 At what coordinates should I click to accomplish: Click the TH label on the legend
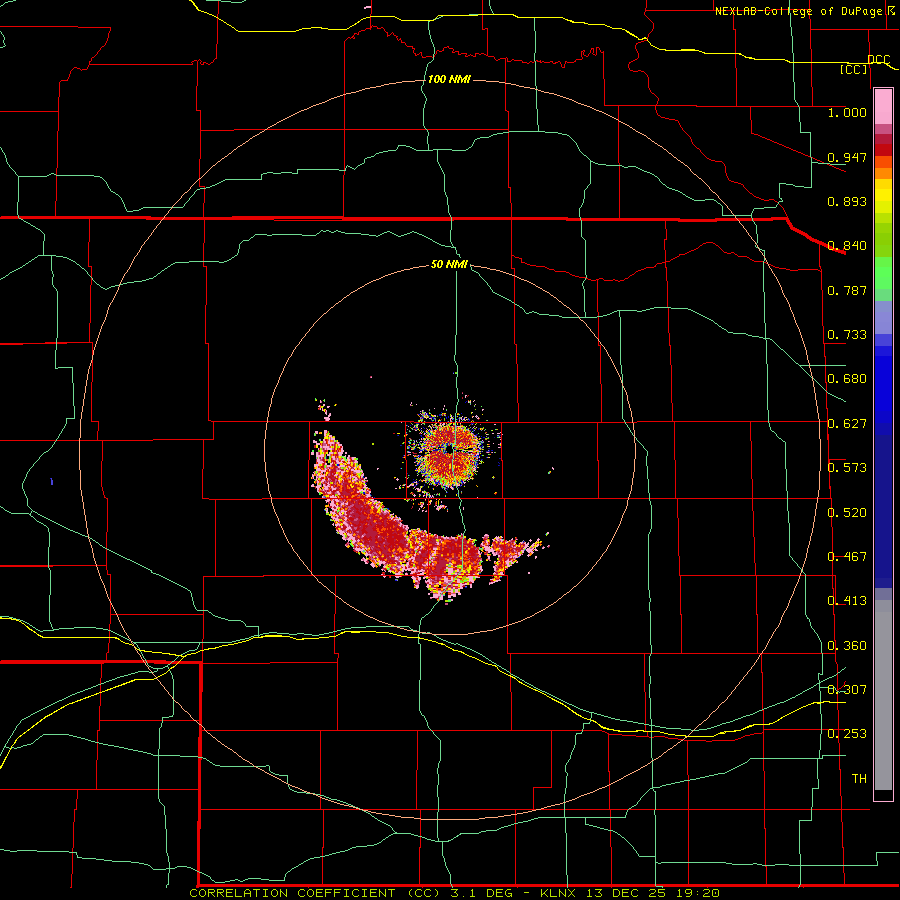click(859, 779)
